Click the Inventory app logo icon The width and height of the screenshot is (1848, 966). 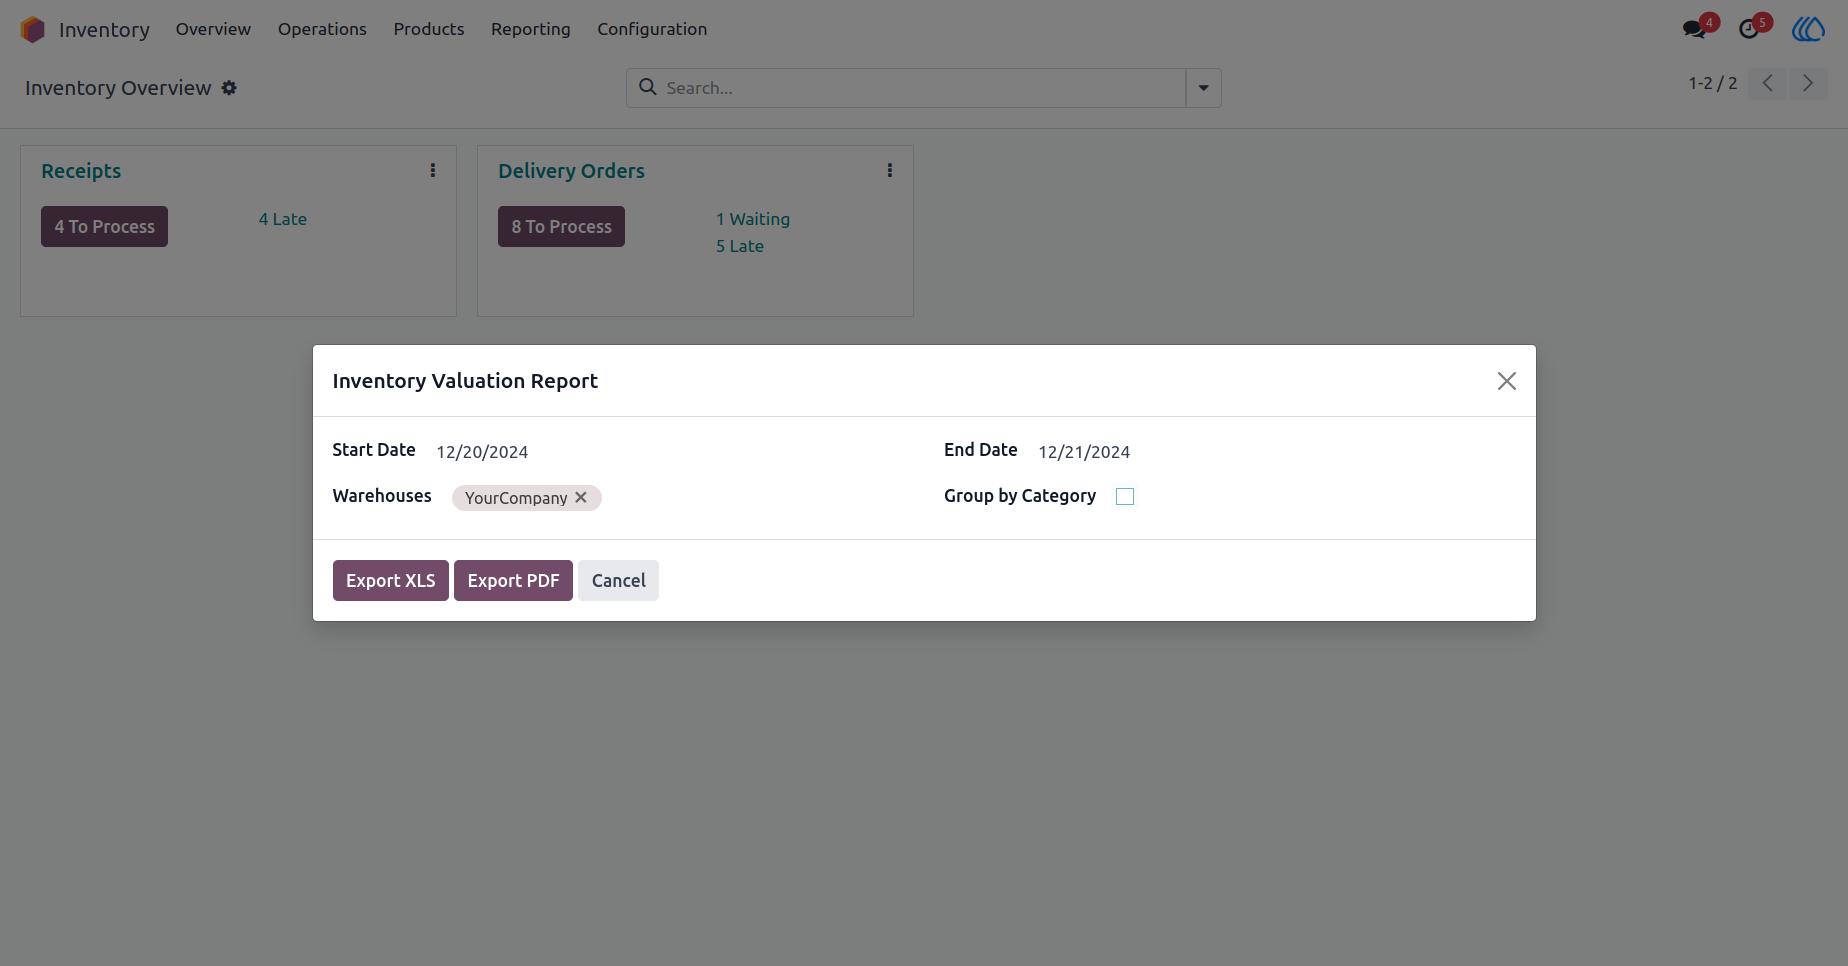pos(33,30)
